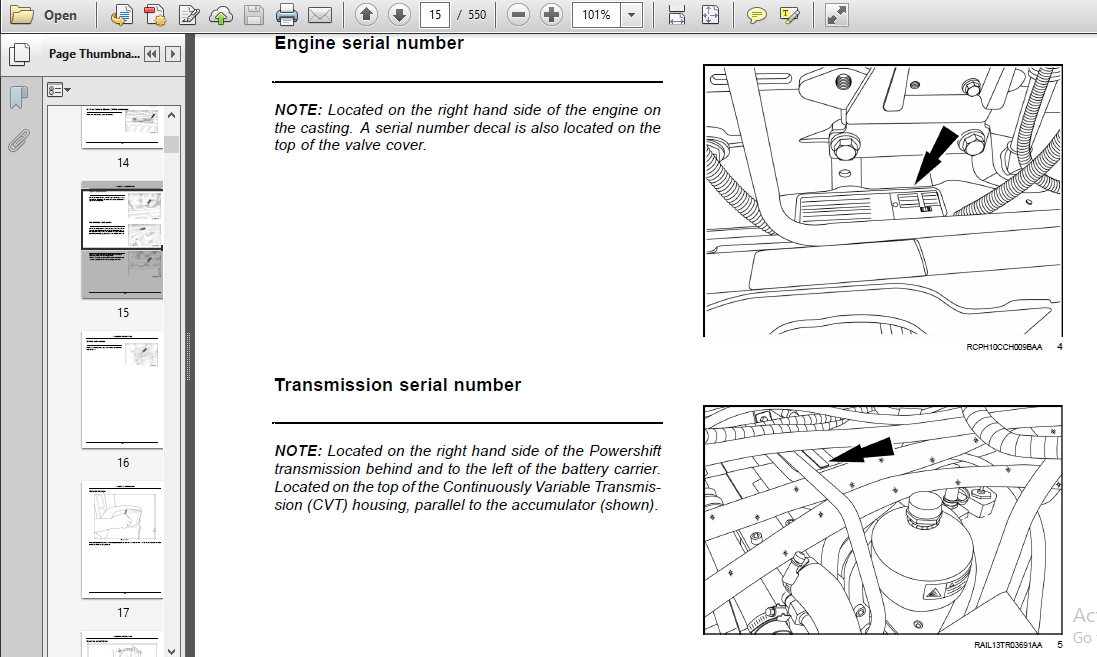Screen dimensions: 1097x657
Task: Click the page number field showing 15
Action: coord(434,15)
